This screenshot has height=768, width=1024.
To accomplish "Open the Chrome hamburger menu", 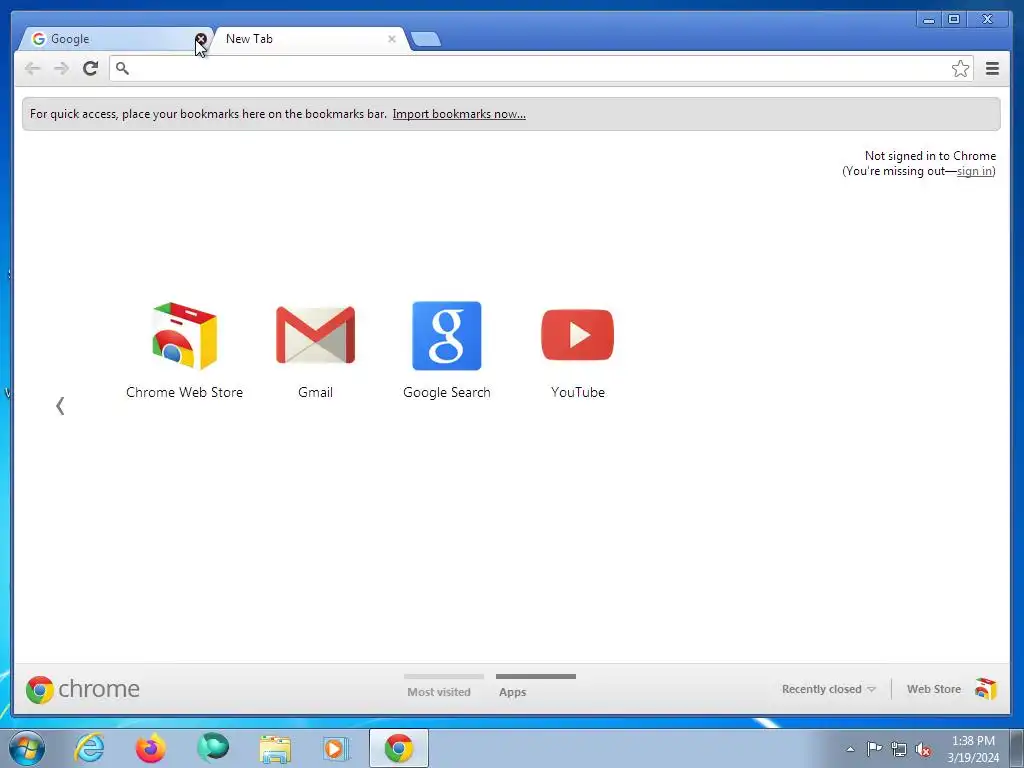I will (x=992, y=69).
